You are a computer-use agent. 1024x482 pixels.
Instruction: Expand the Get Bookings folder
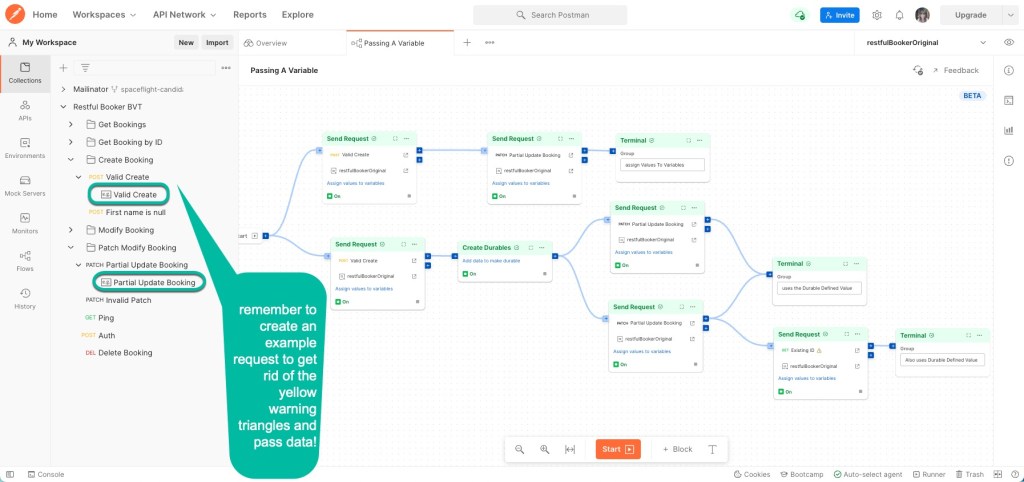tap(70, 124)
